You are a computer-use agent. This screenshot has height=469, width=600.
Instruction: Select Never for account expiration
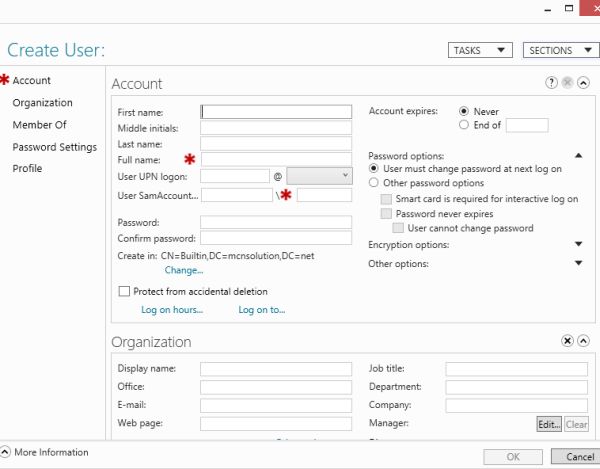[x=463, y=111]
